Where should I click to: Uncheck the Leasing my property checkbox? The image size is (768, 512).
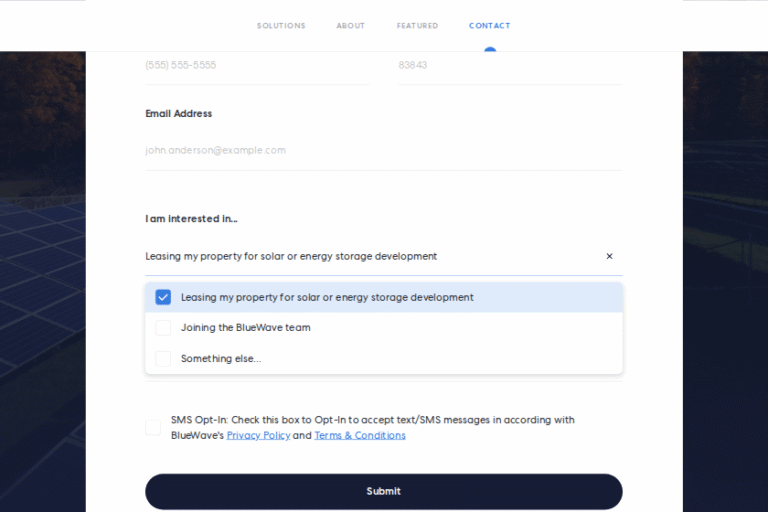[x=163, y=297]
